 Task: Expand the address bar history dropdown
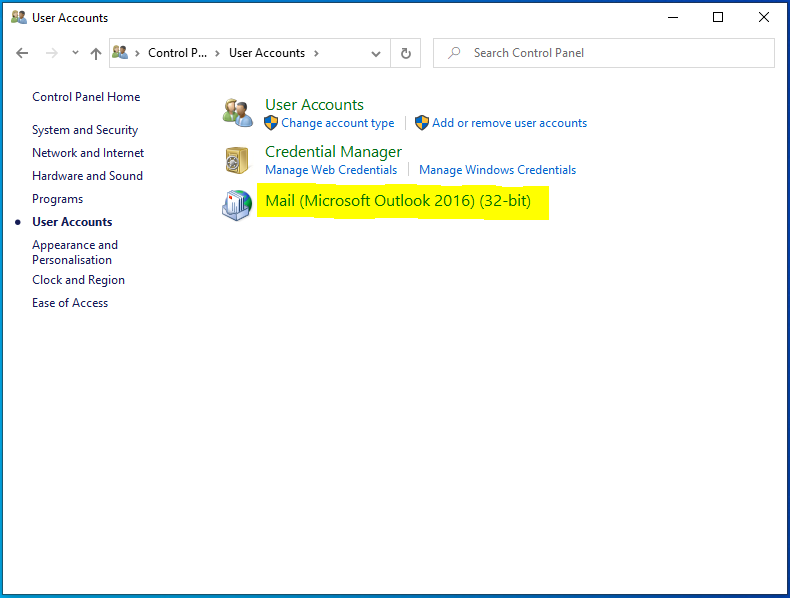pos(376,53)
